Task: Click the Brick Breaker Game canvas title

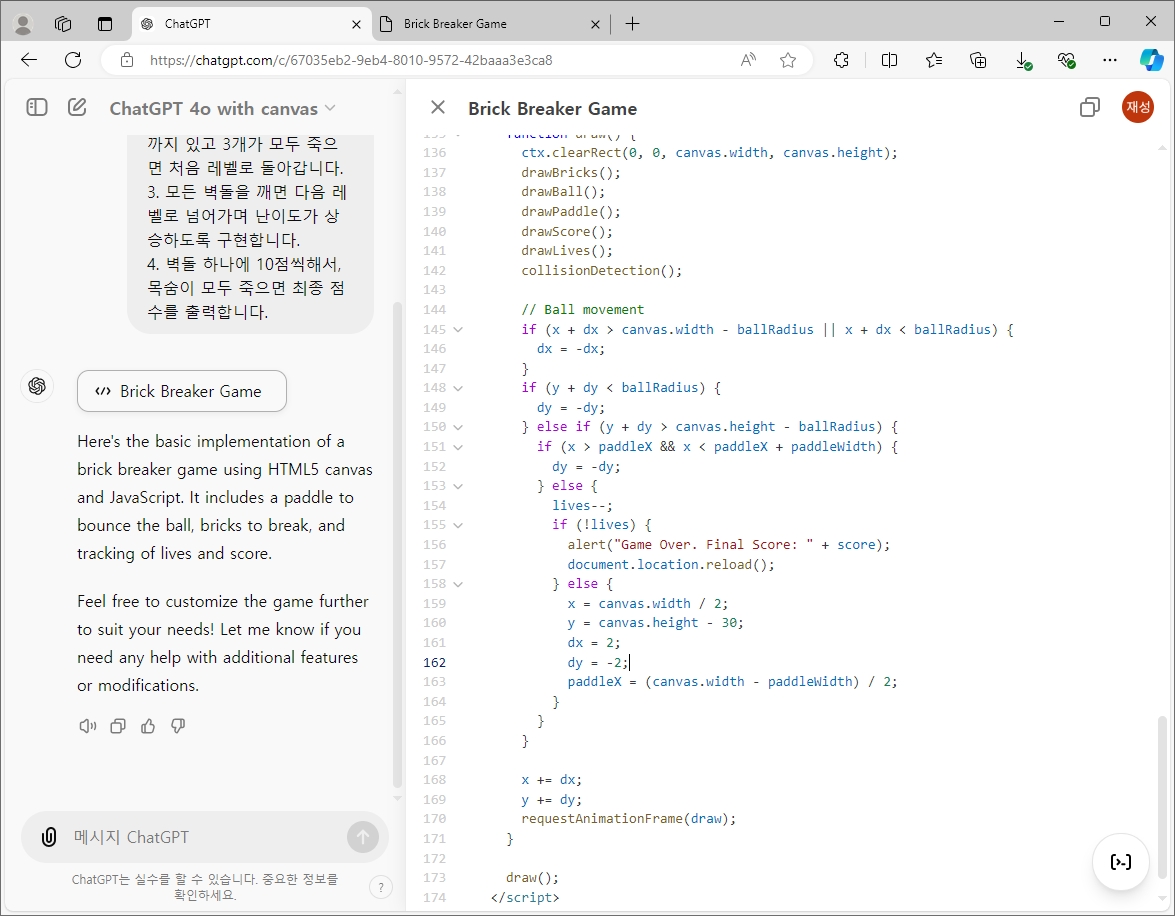Action: [552, 109]
